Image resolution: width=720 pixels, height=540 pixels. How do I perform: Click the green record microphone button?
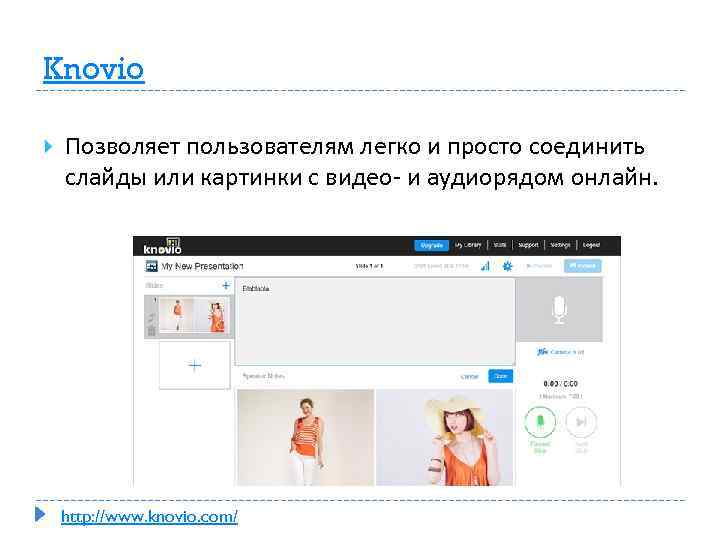pyautogui.click(x=540, y=421)
